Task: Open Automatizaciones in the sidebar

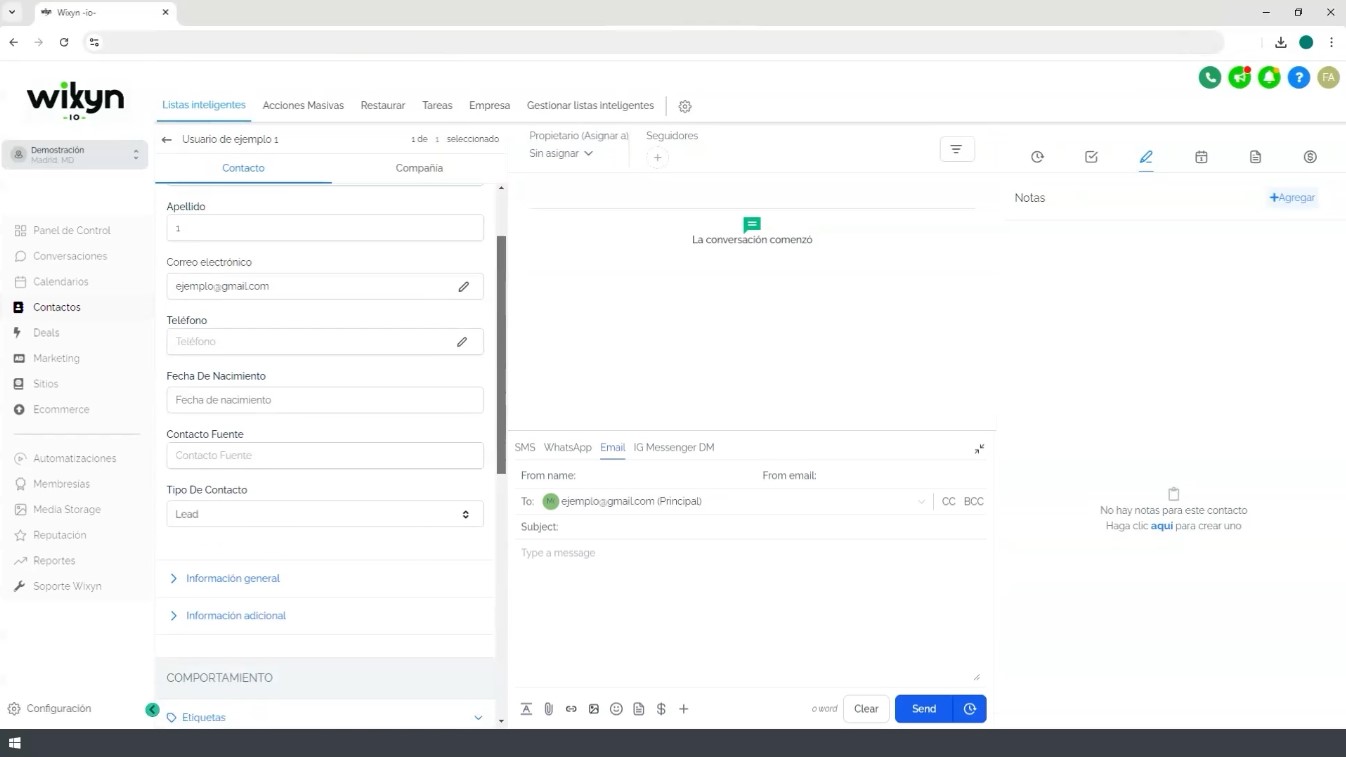Action: tap(75, 459)
